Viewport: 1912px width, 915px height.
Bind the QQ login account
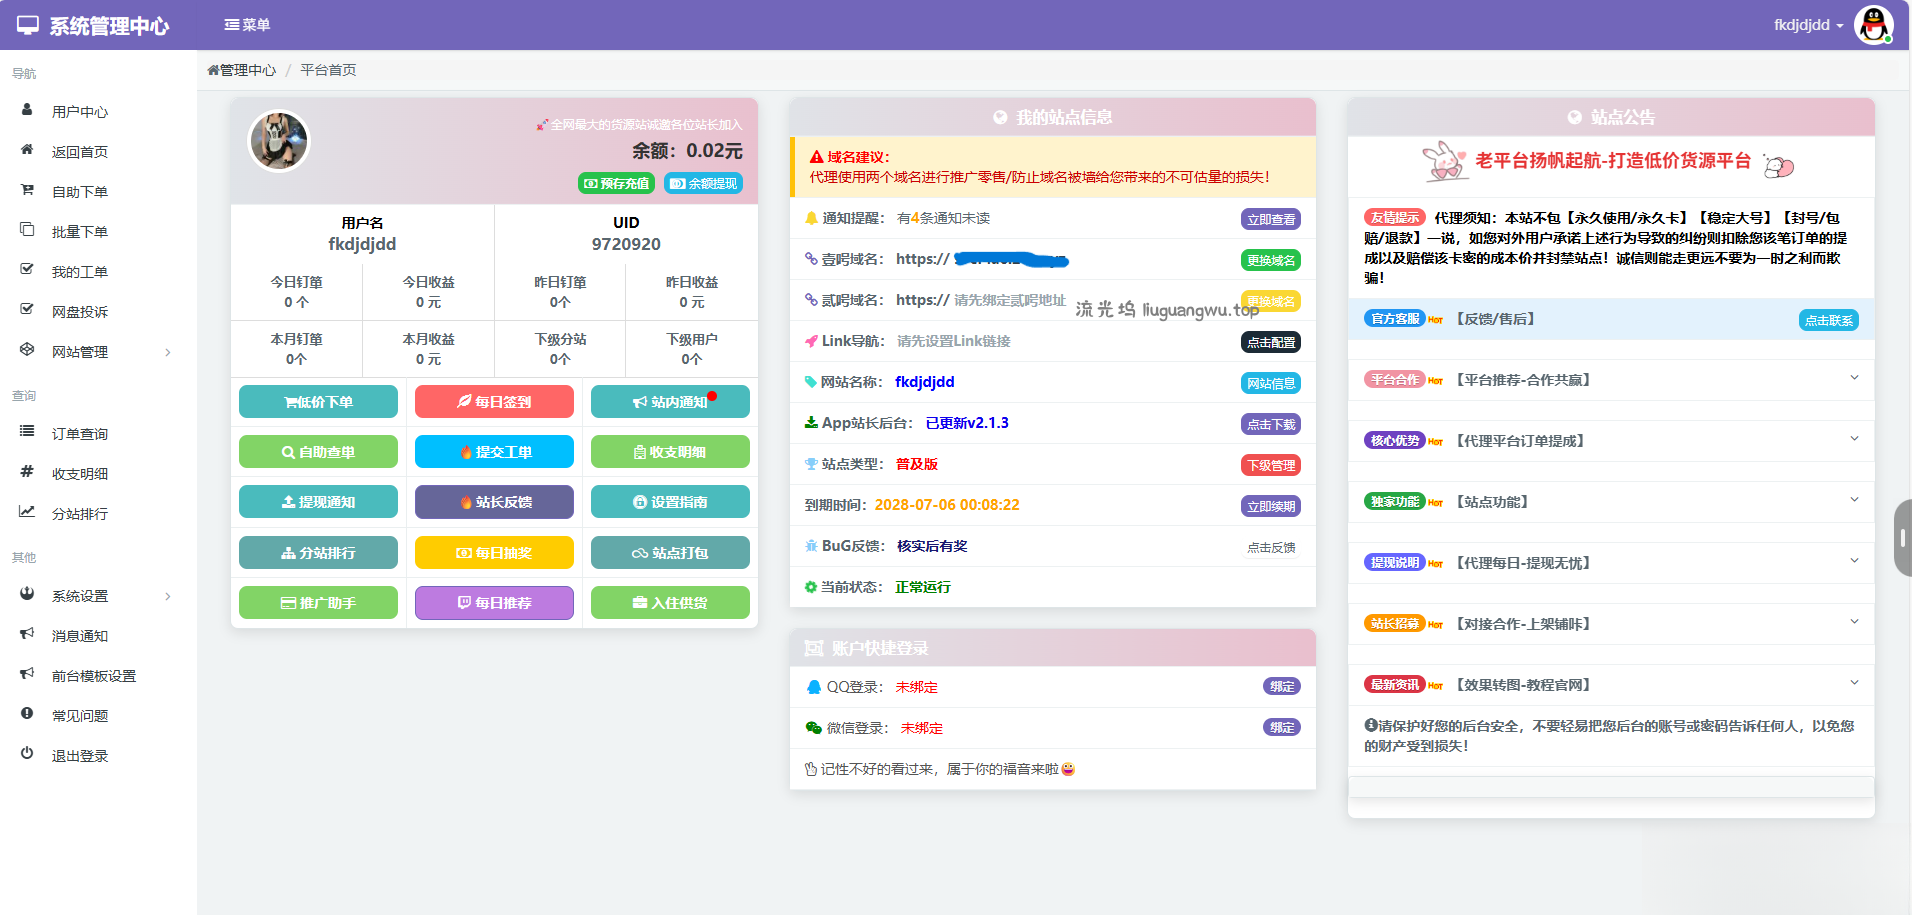pos(1281,686)
